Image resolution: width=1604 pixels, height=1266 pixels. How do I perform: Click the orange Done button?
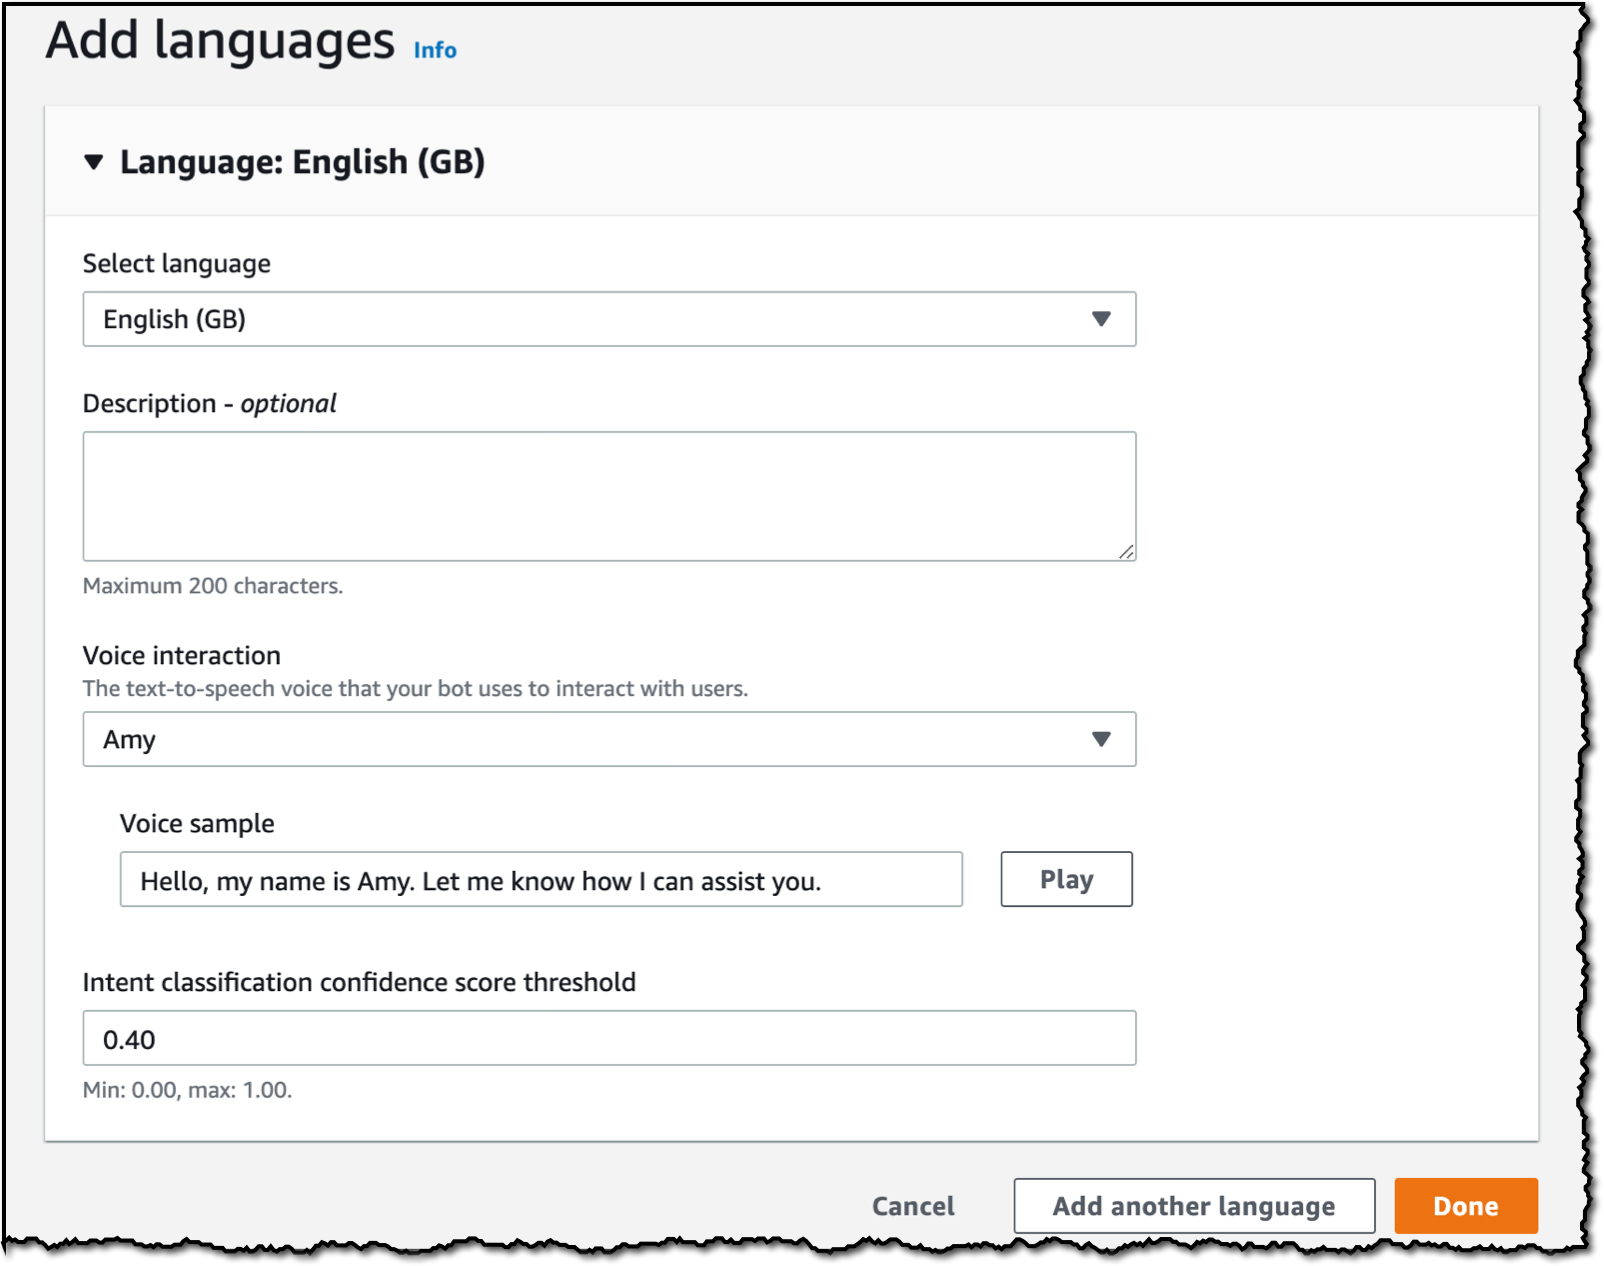click(x=1466, y=1206)
